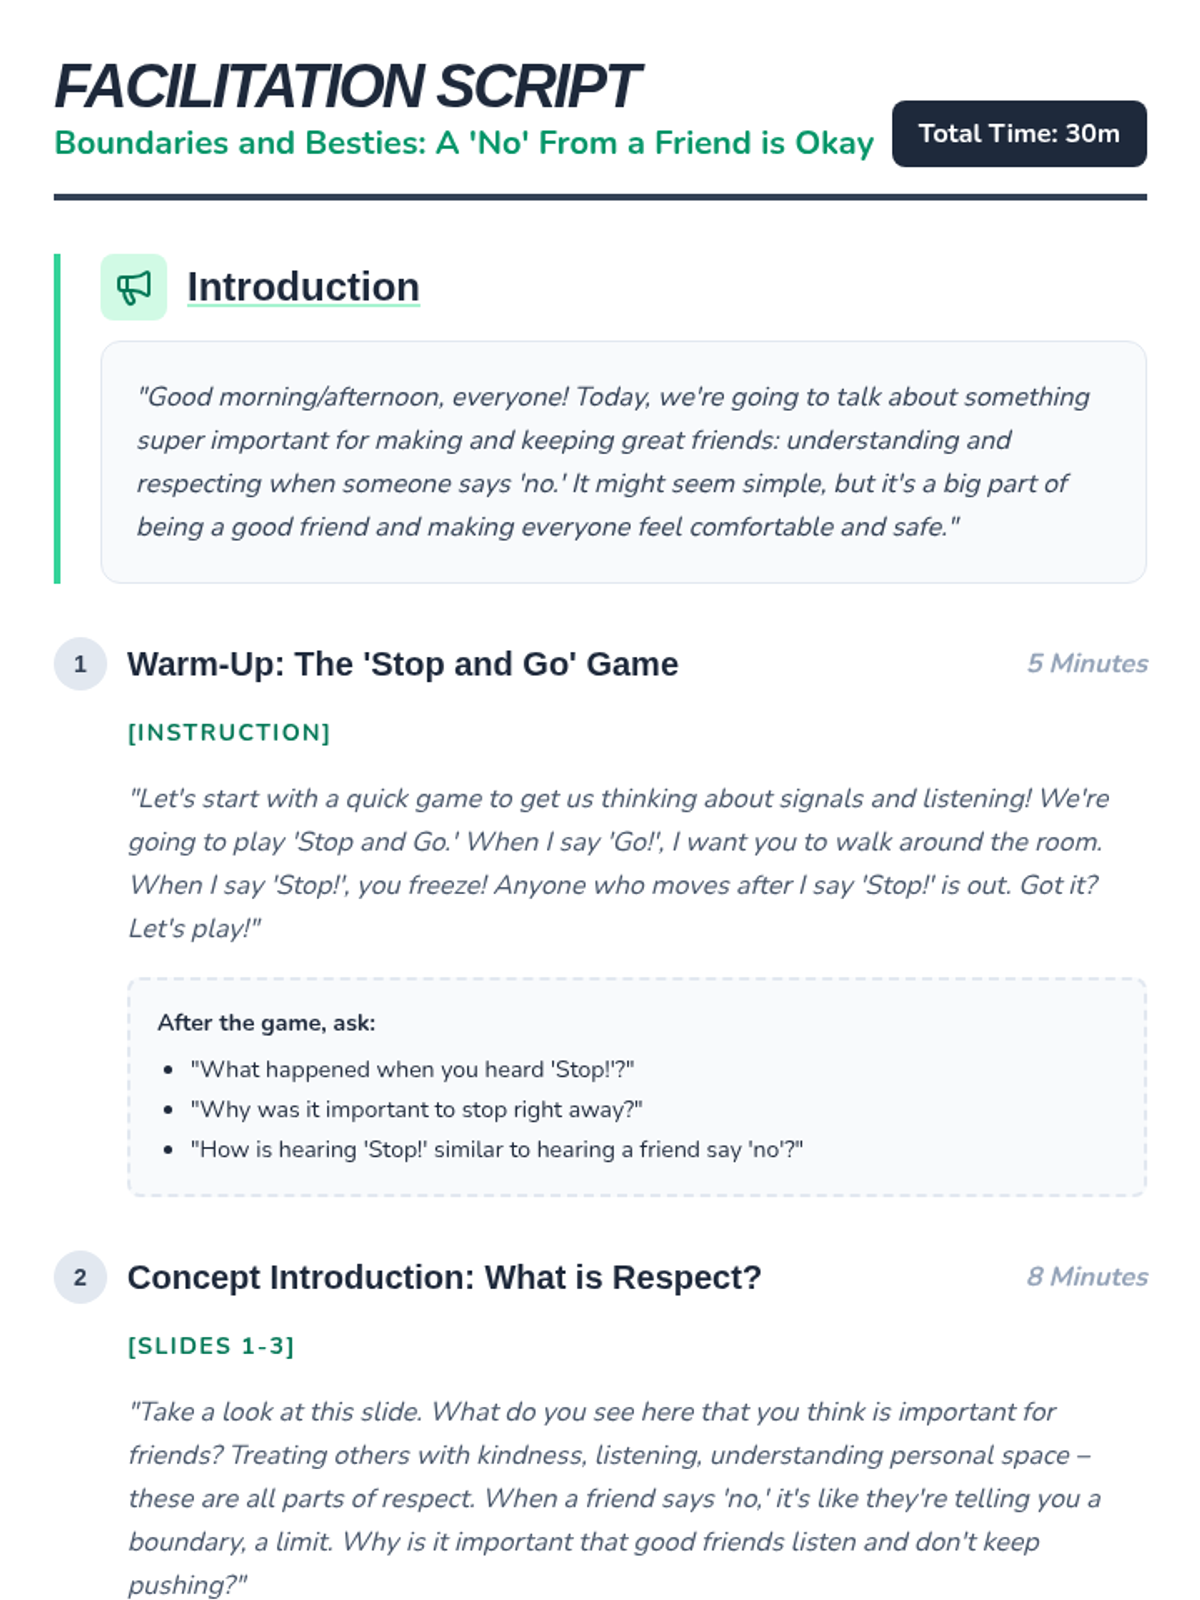The height and width of the screenshot is (1600, 1200).
Task: Click the 5 Minutes duration label
Action: [1087, 663]
